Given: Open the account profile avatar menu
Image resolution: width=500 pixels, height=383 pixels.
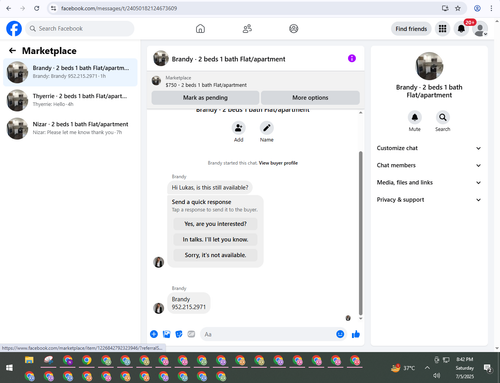Looking at the screenshot, I should pyautogui.click(x=480, y=29).
